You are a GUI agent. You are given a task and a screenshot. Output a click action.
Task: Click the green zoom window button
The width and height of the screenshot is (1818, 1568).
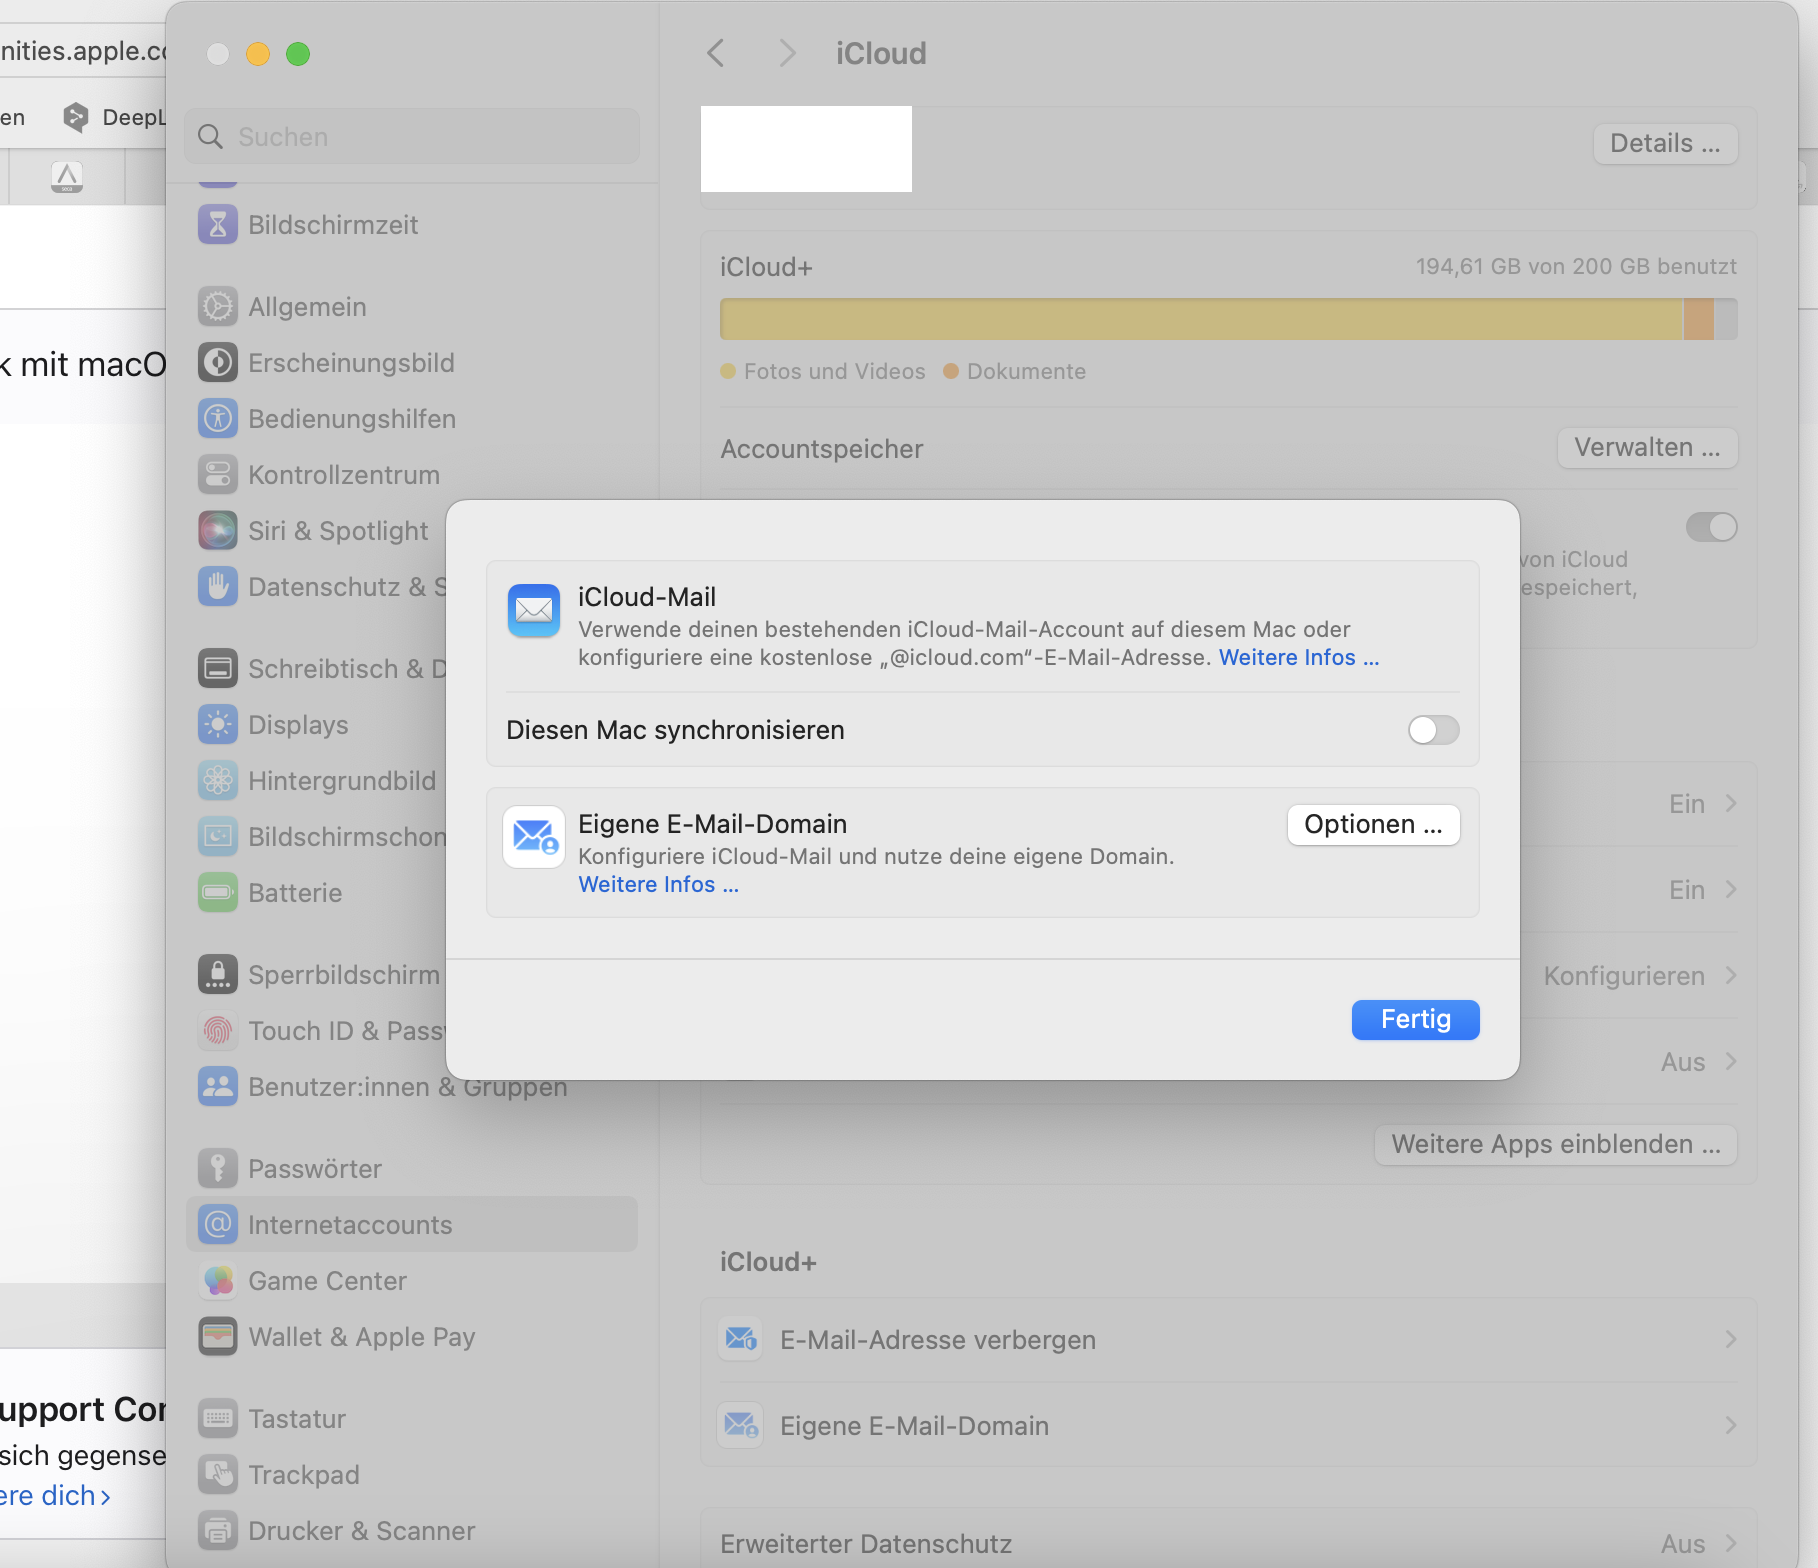click(x=298, y=54)
